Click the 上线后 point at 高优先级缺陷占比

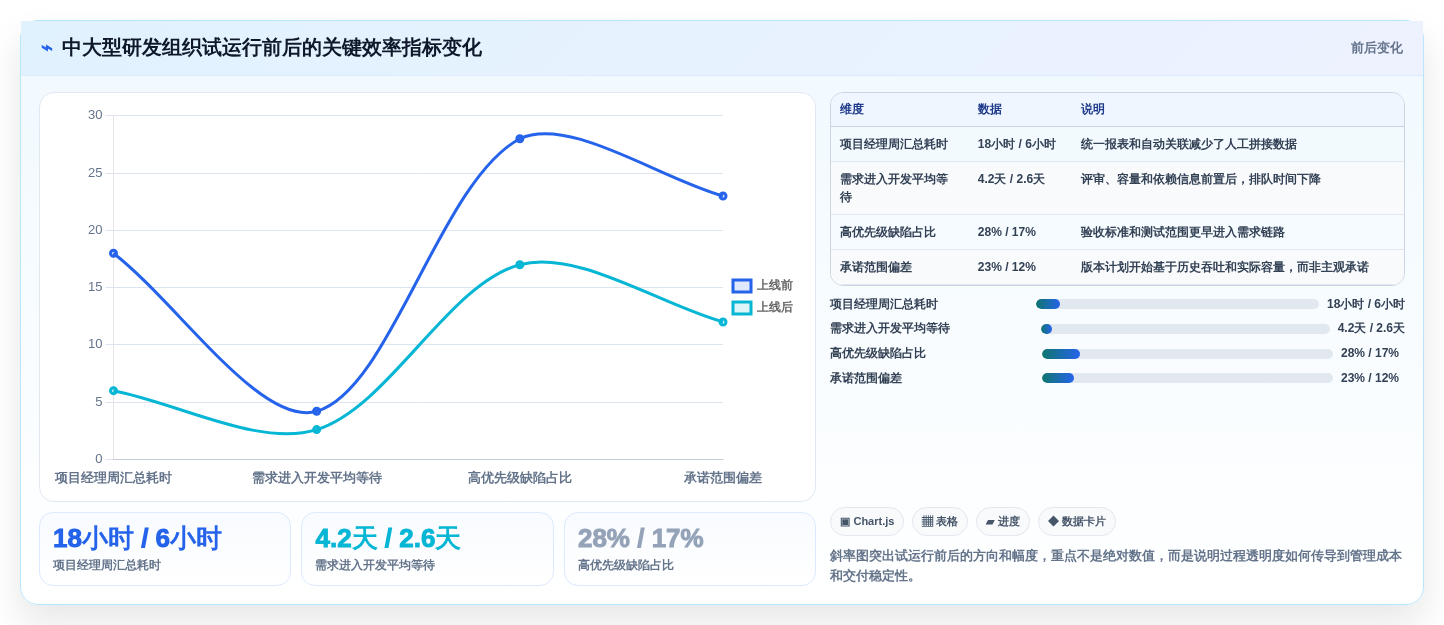click(520, 265)
